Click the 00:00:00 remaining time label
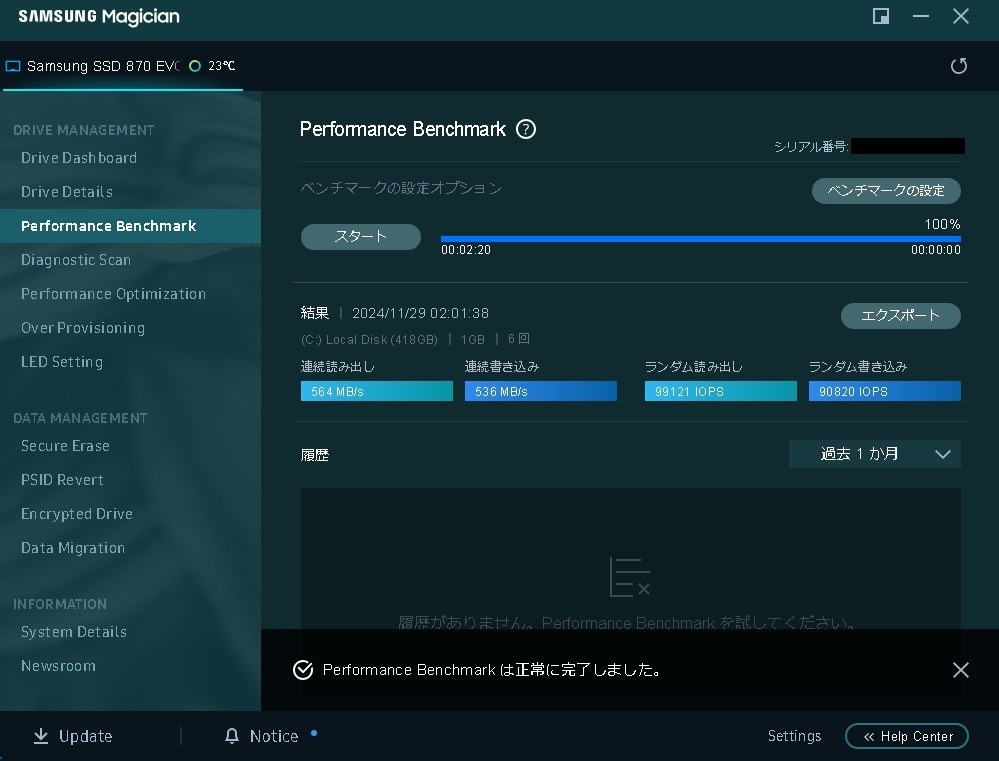The width and height of the screenshot is (999, 761). 935,250
